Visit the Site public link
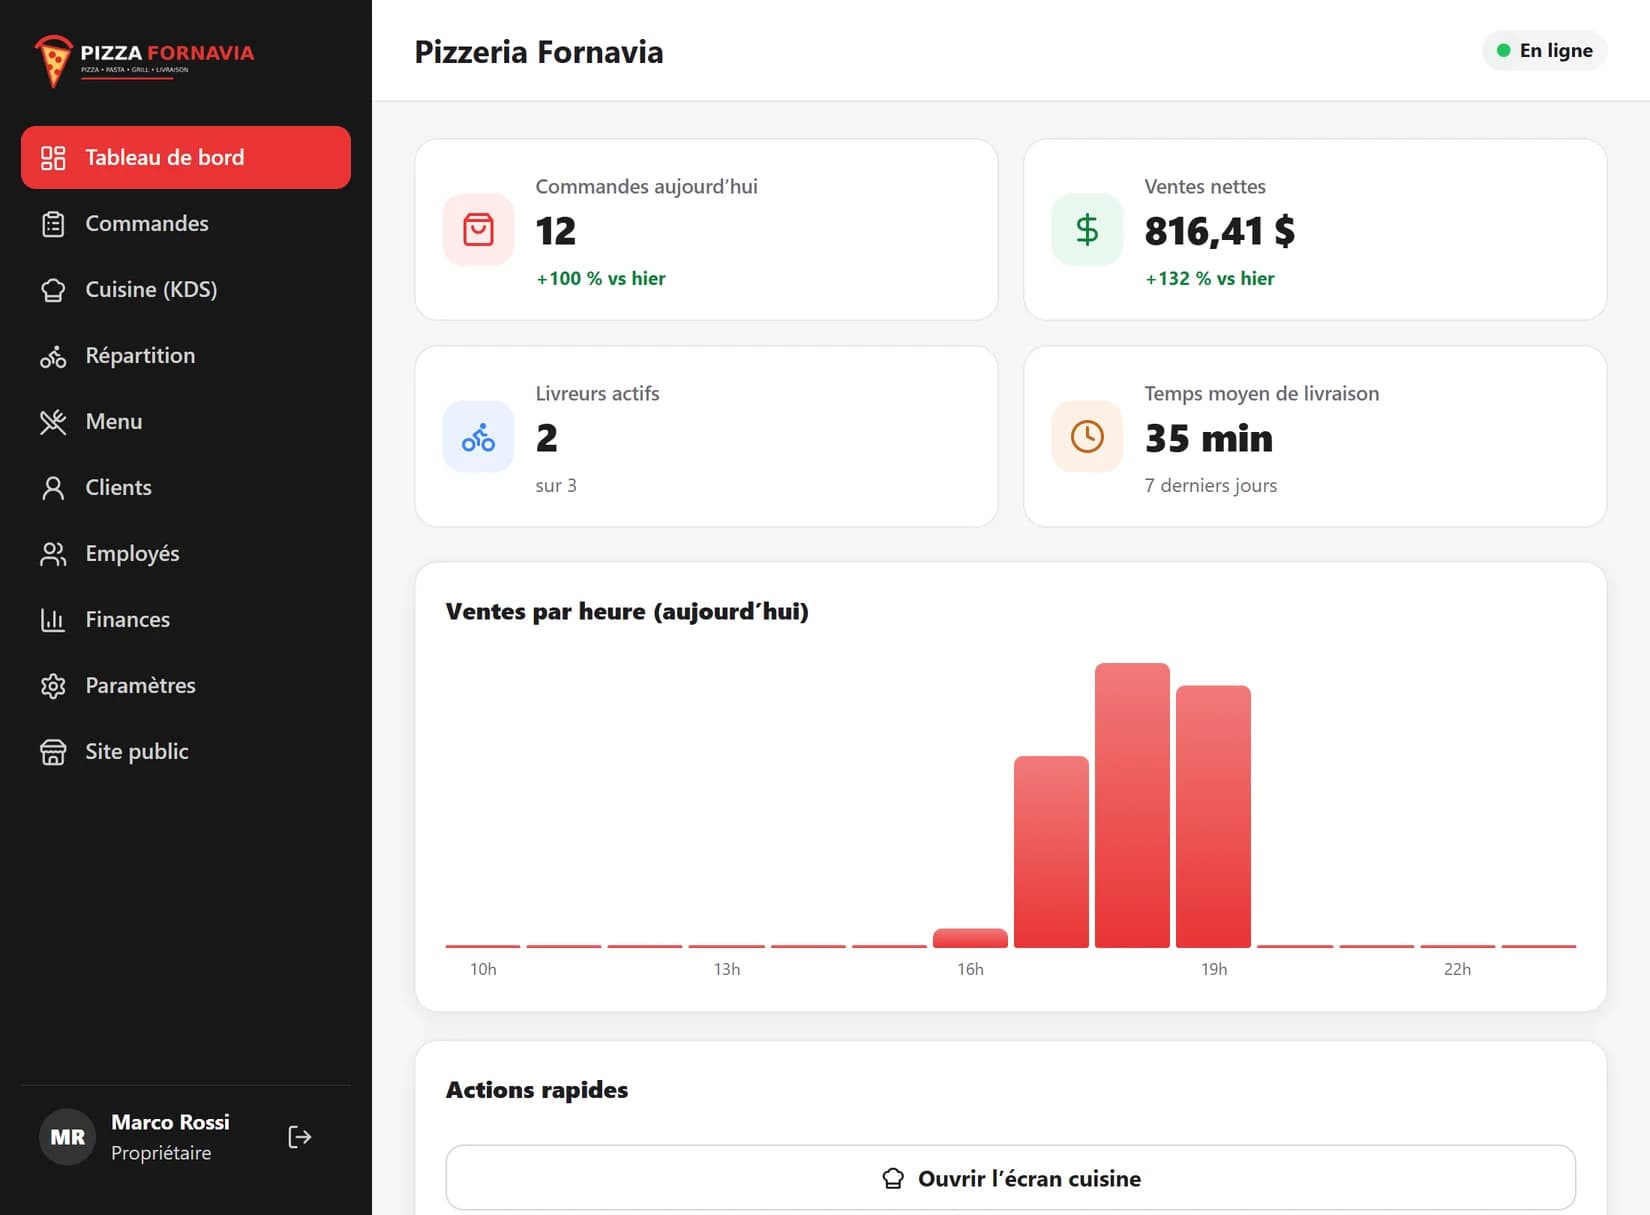This screenshot has height=1215, width=1650. 186,751
